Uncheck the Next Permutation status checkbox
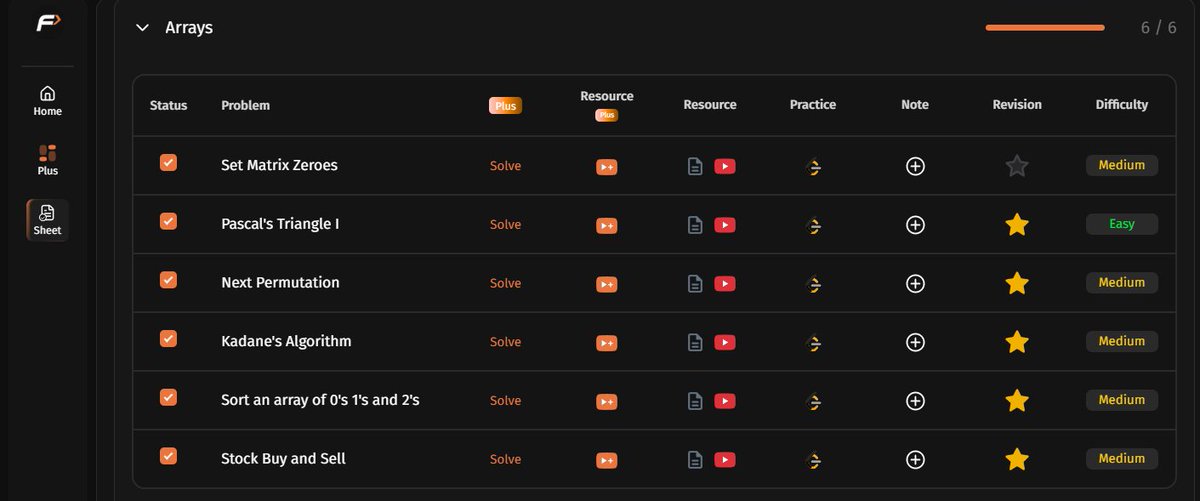The height and width of the screenshot is (501, 1200). pyautogui.click(x=168, y=280)
